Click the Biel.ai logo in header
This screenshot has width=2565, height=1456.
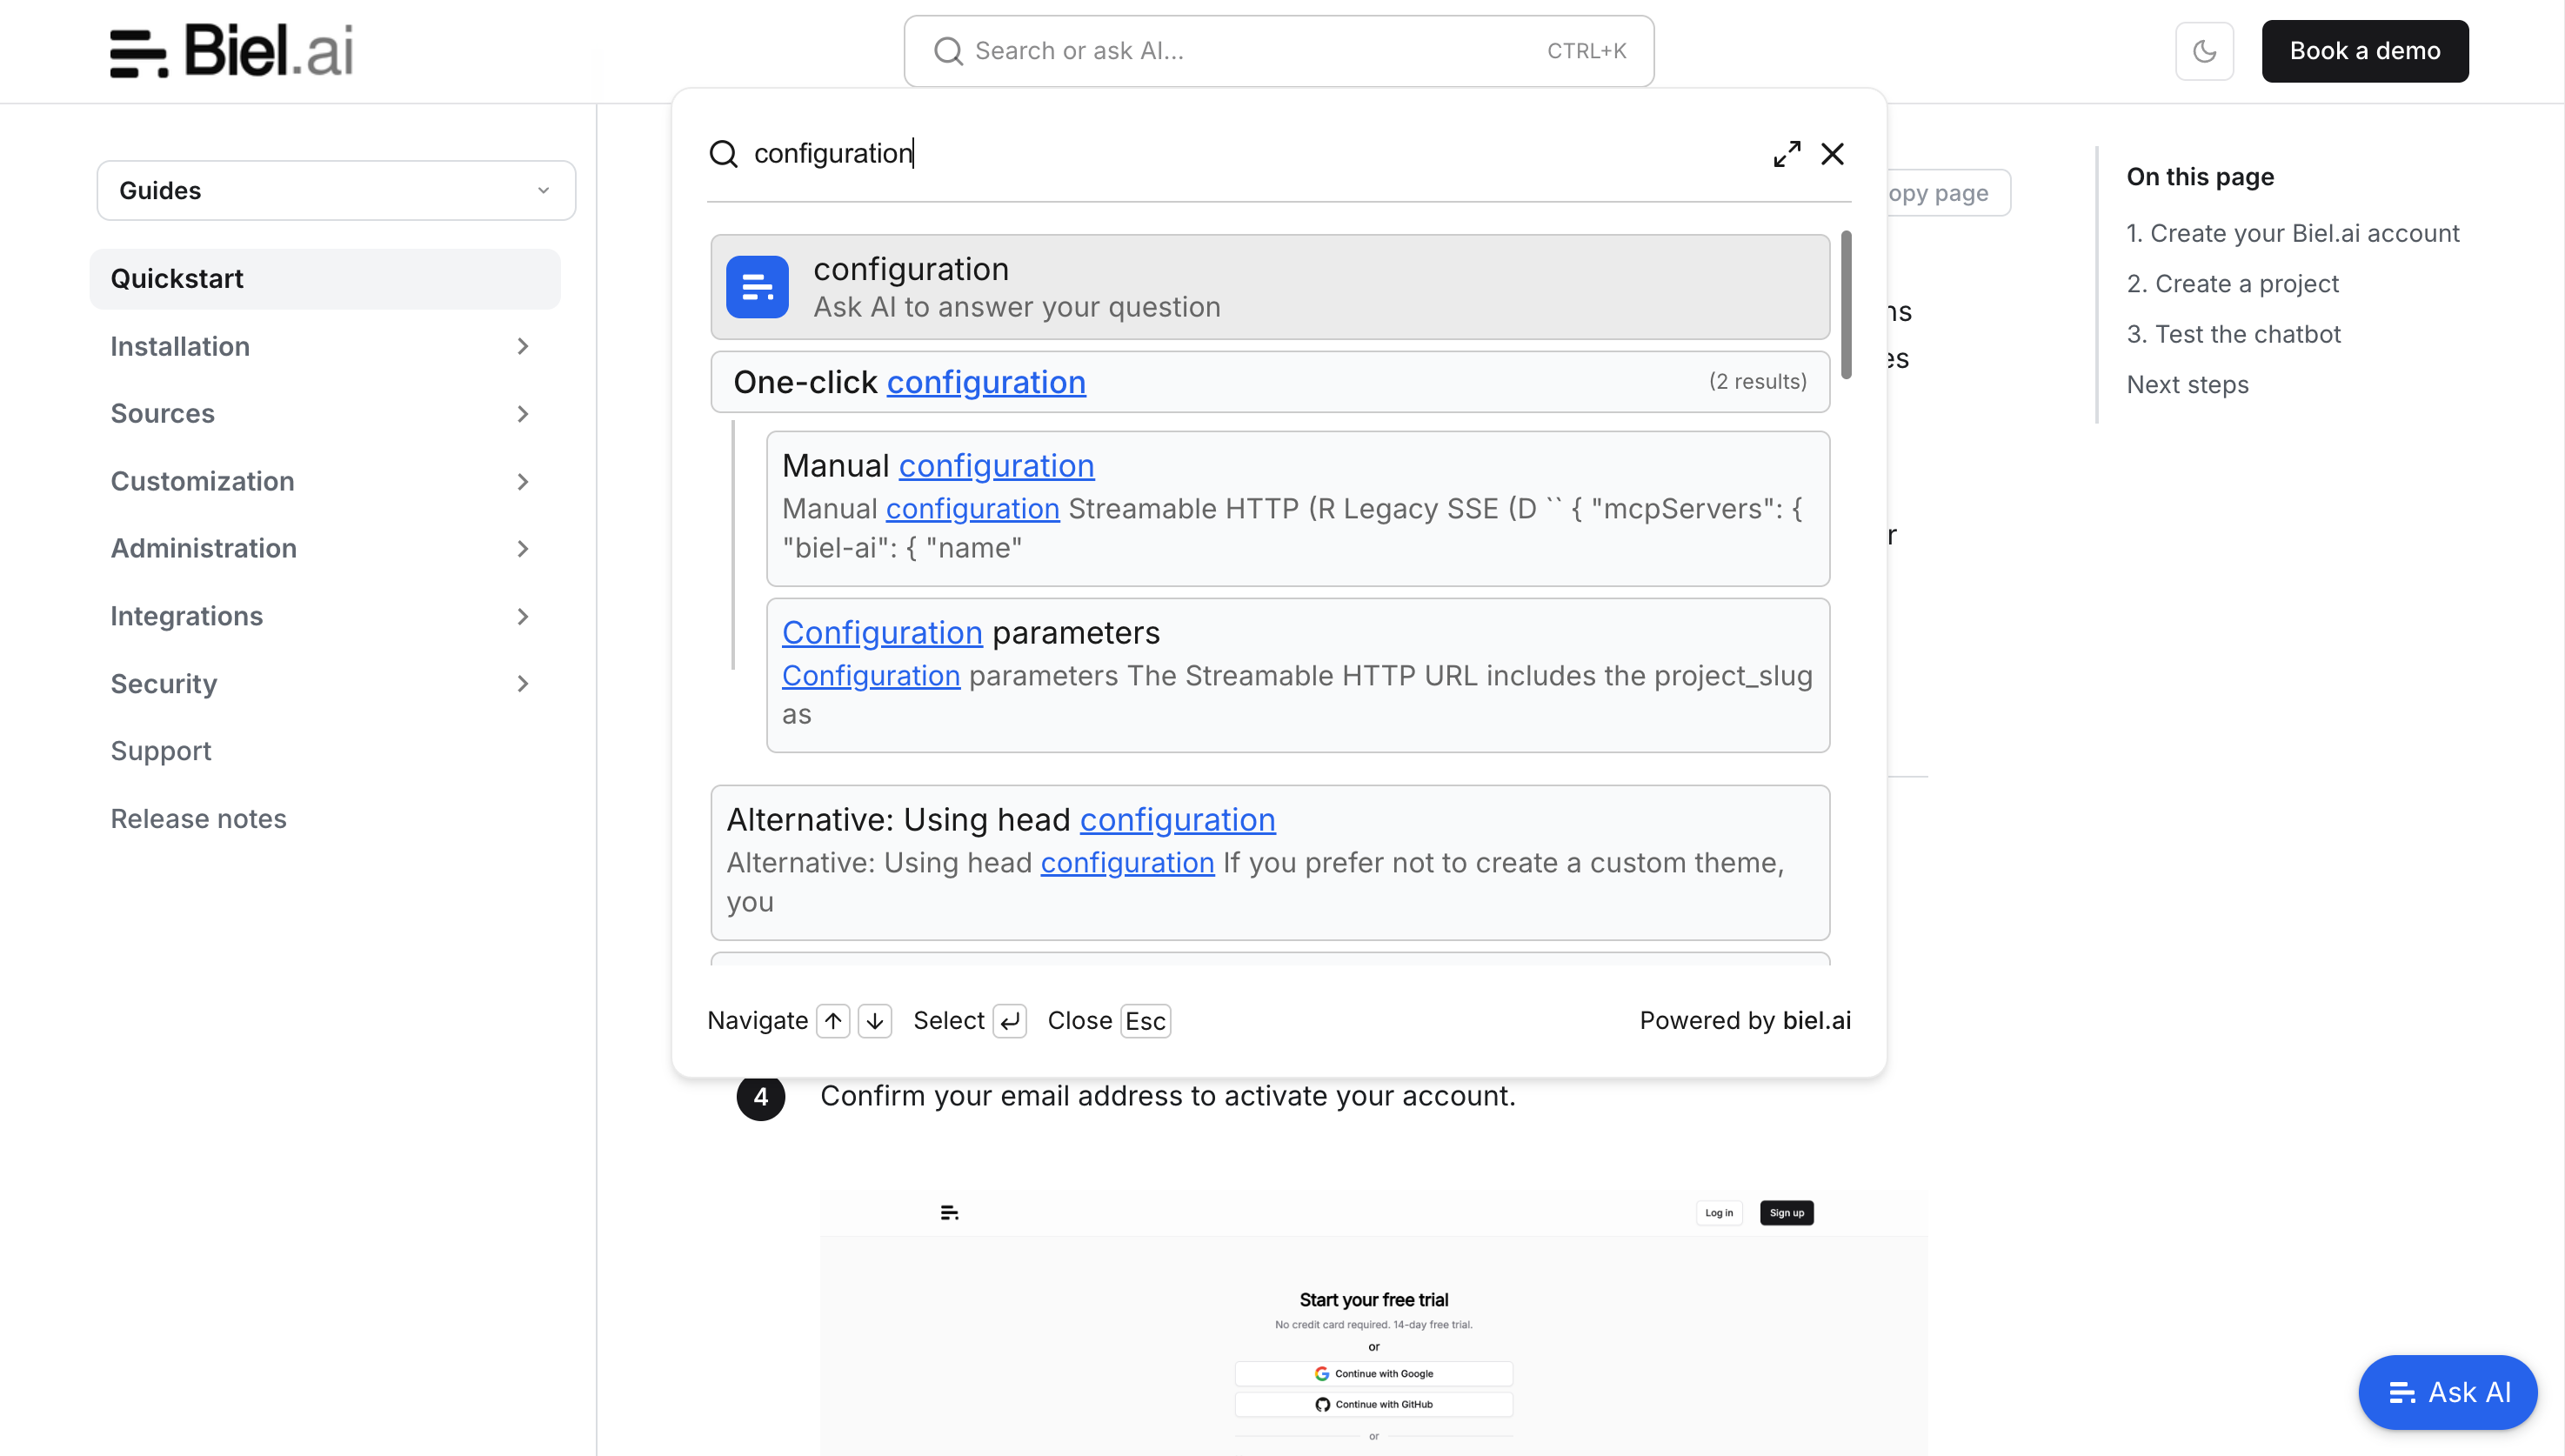pos(232,51)
